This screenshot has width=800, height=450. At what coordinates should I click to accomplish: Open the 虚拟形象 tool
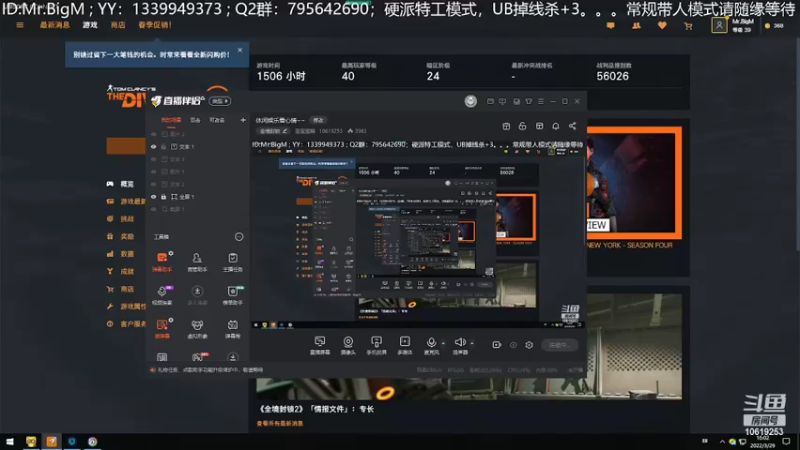(x=197, y=329)
